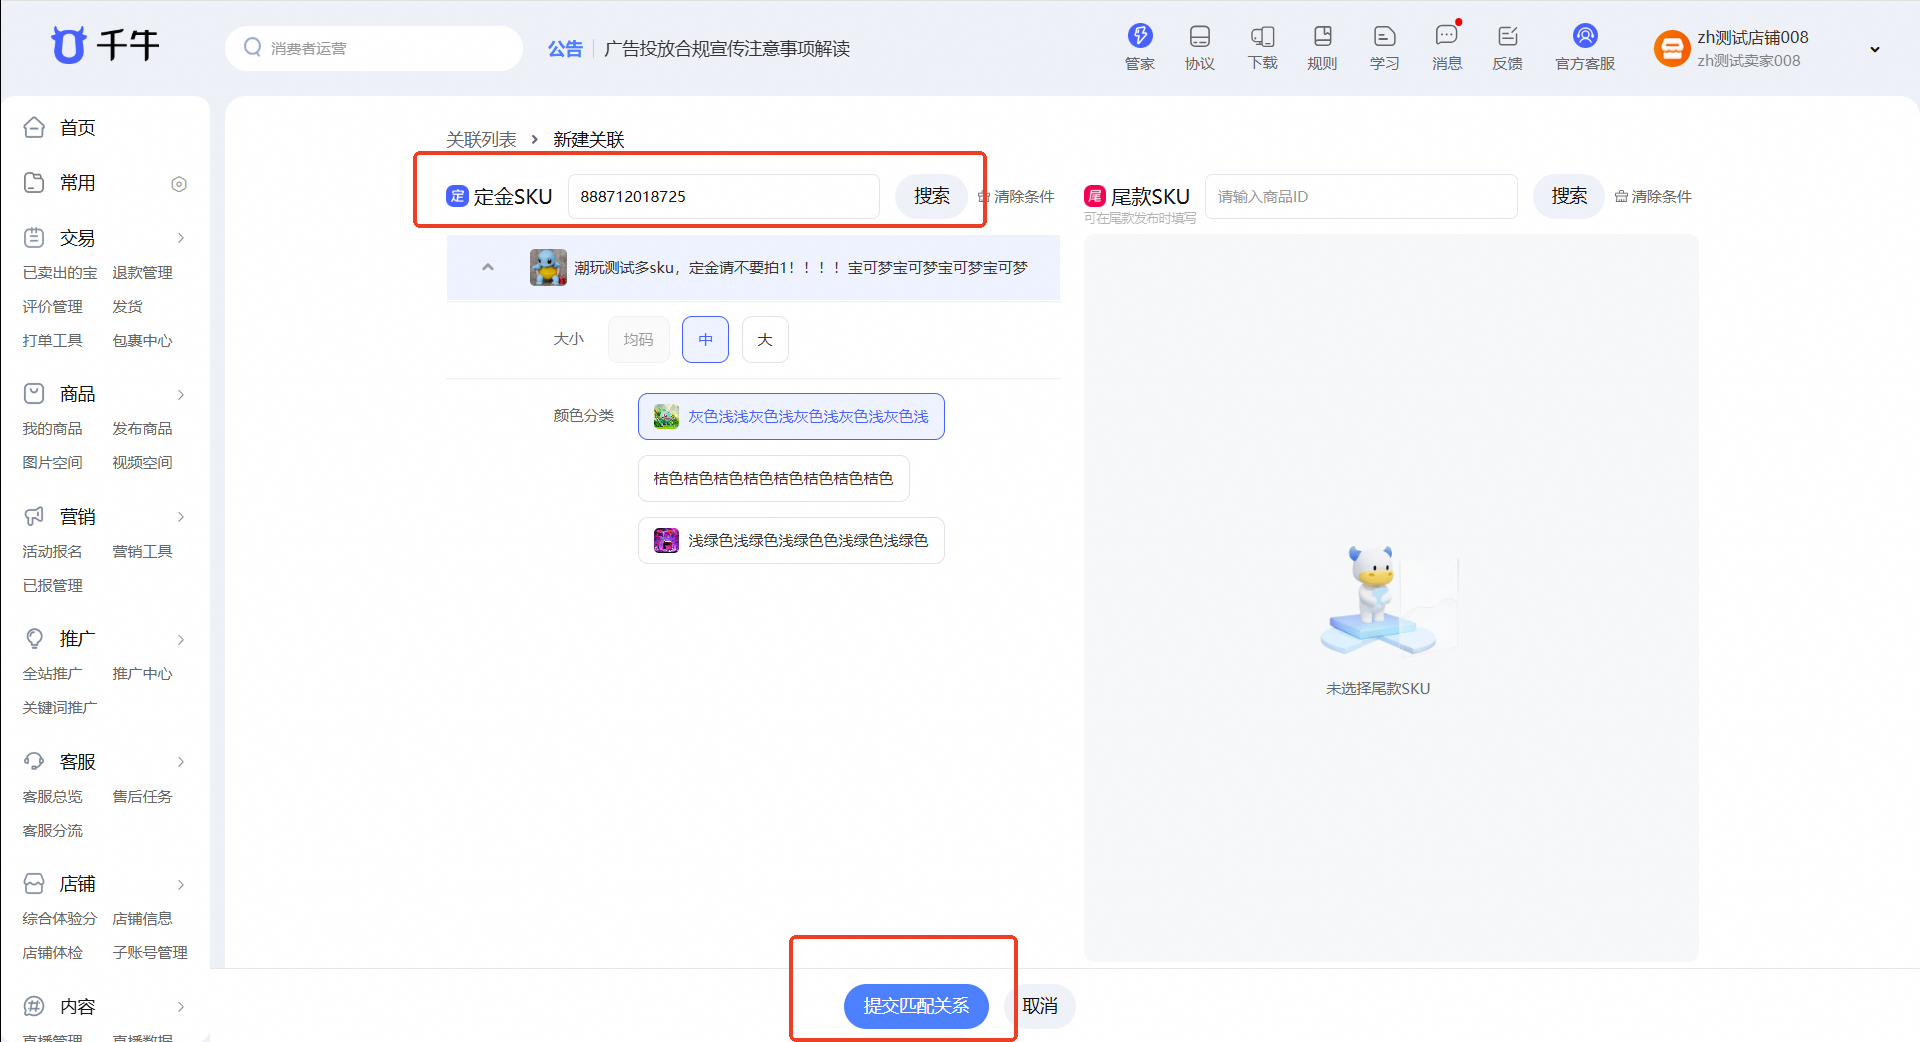Open 视频空间 in sidebar
Viewport: 1920px width, 1042px height.
(x=142, y=463)
